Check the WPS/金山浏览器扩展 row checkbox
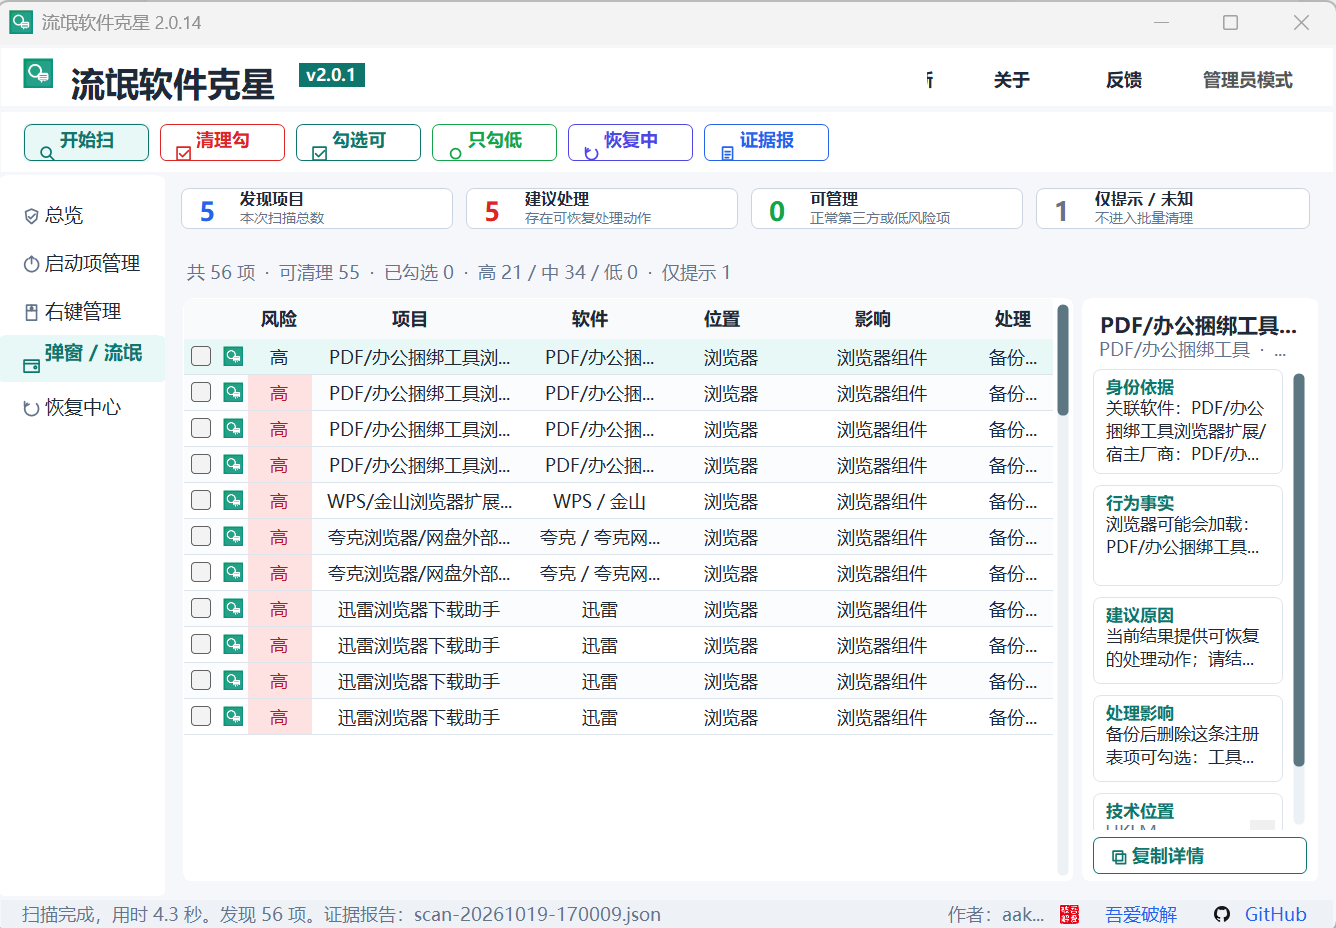This screenshot has height=928, width=1336. (201, 500)
